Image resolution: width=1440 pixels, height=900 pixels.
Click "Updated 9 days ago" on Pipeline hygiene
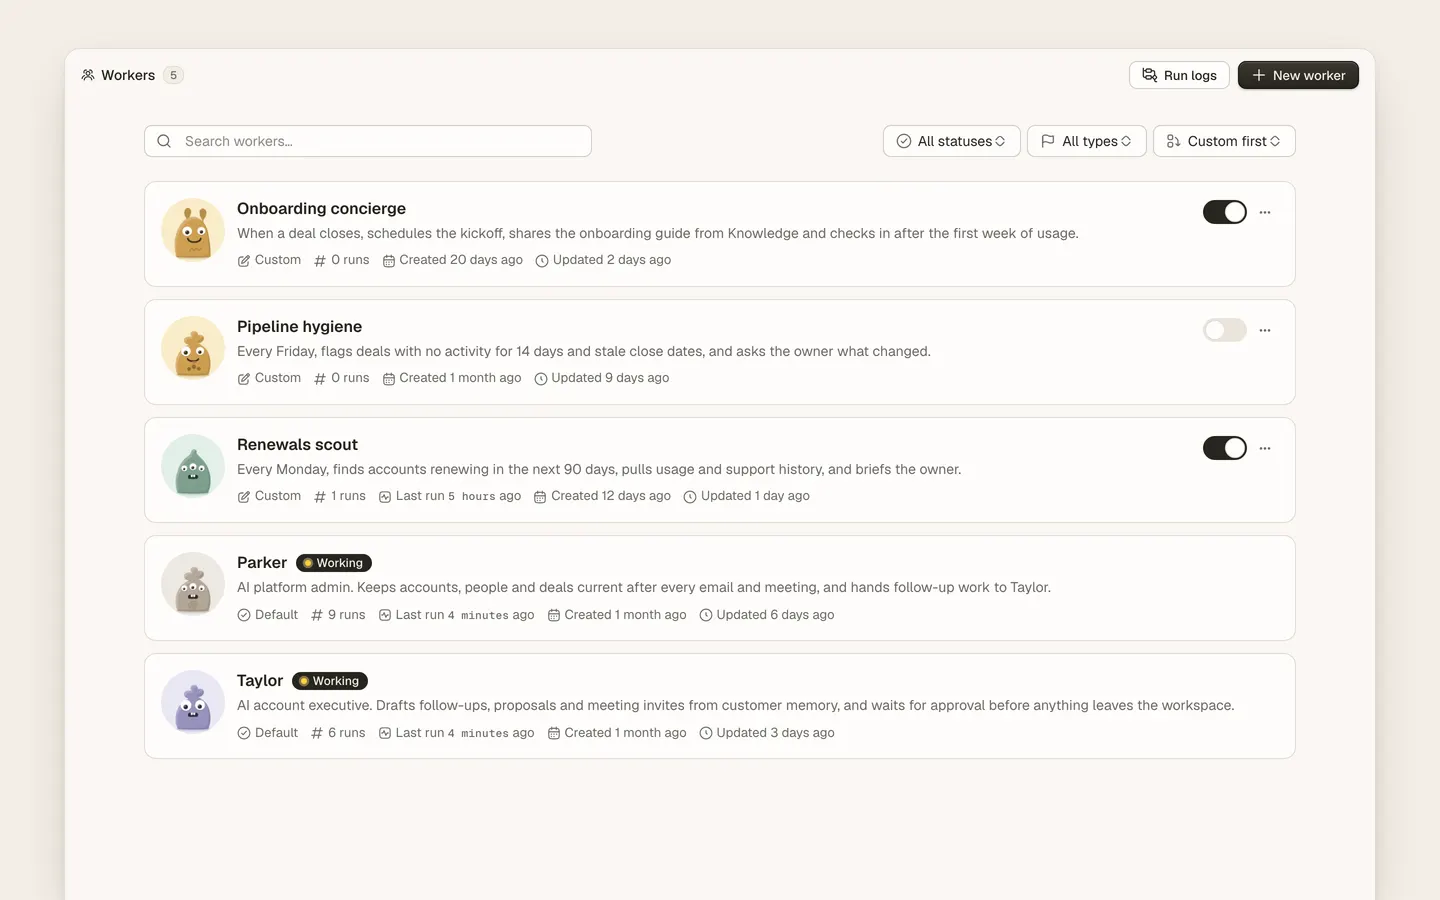tap(602, 378)
